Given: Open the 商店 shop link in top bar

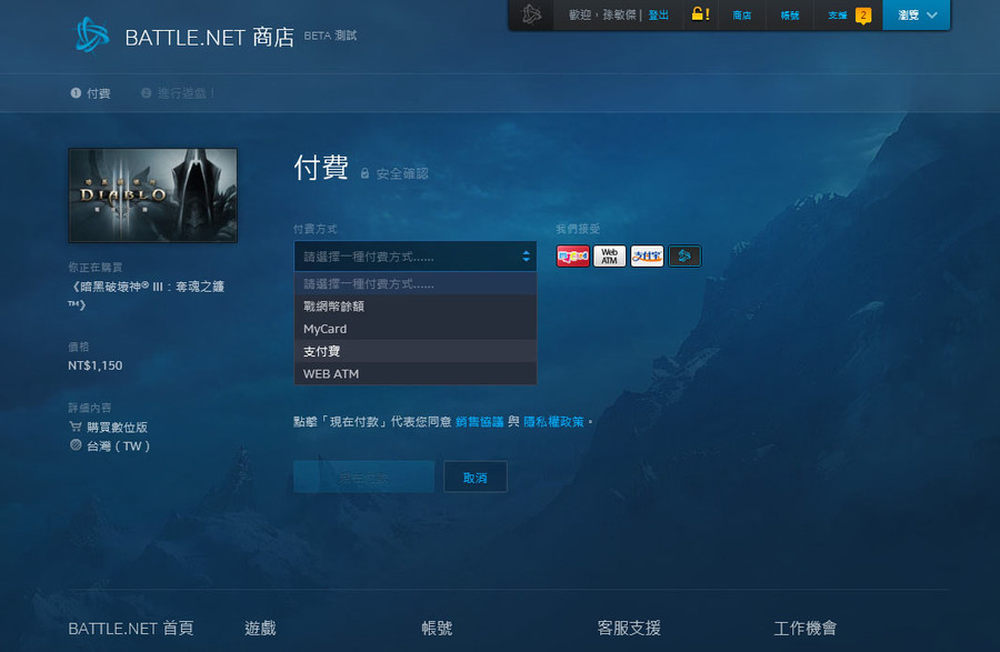Looking at the screenshot, I should [x=742, y=15].
